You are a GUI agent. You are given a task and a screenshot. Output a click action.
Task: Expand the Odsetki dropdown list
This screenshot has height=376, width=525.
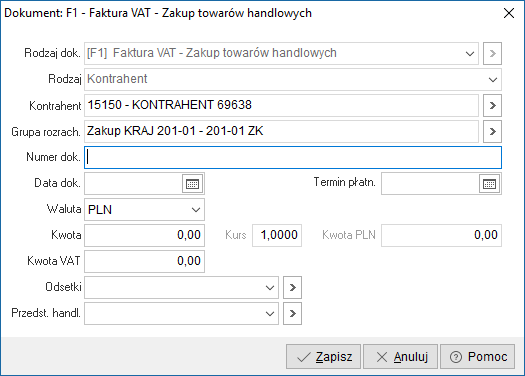click(270, 288)
